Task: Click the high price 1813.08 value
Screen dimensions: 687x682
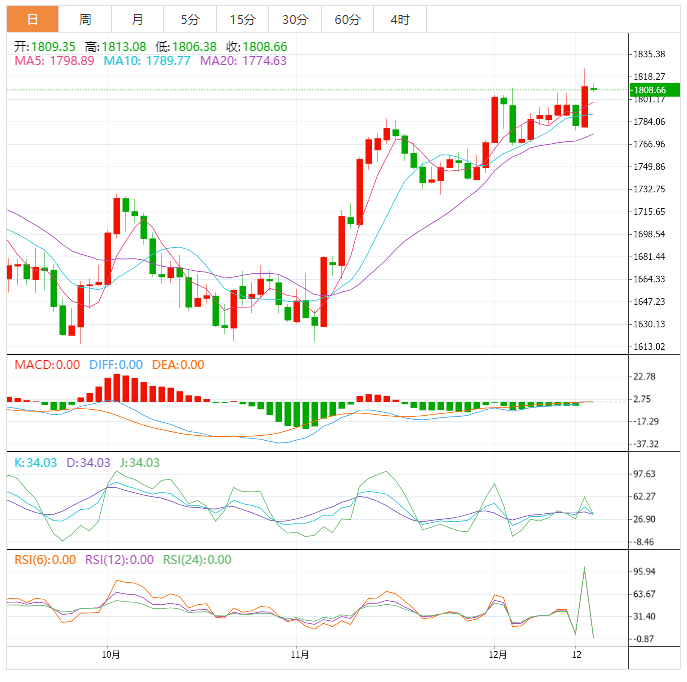Action: [124, 46]
